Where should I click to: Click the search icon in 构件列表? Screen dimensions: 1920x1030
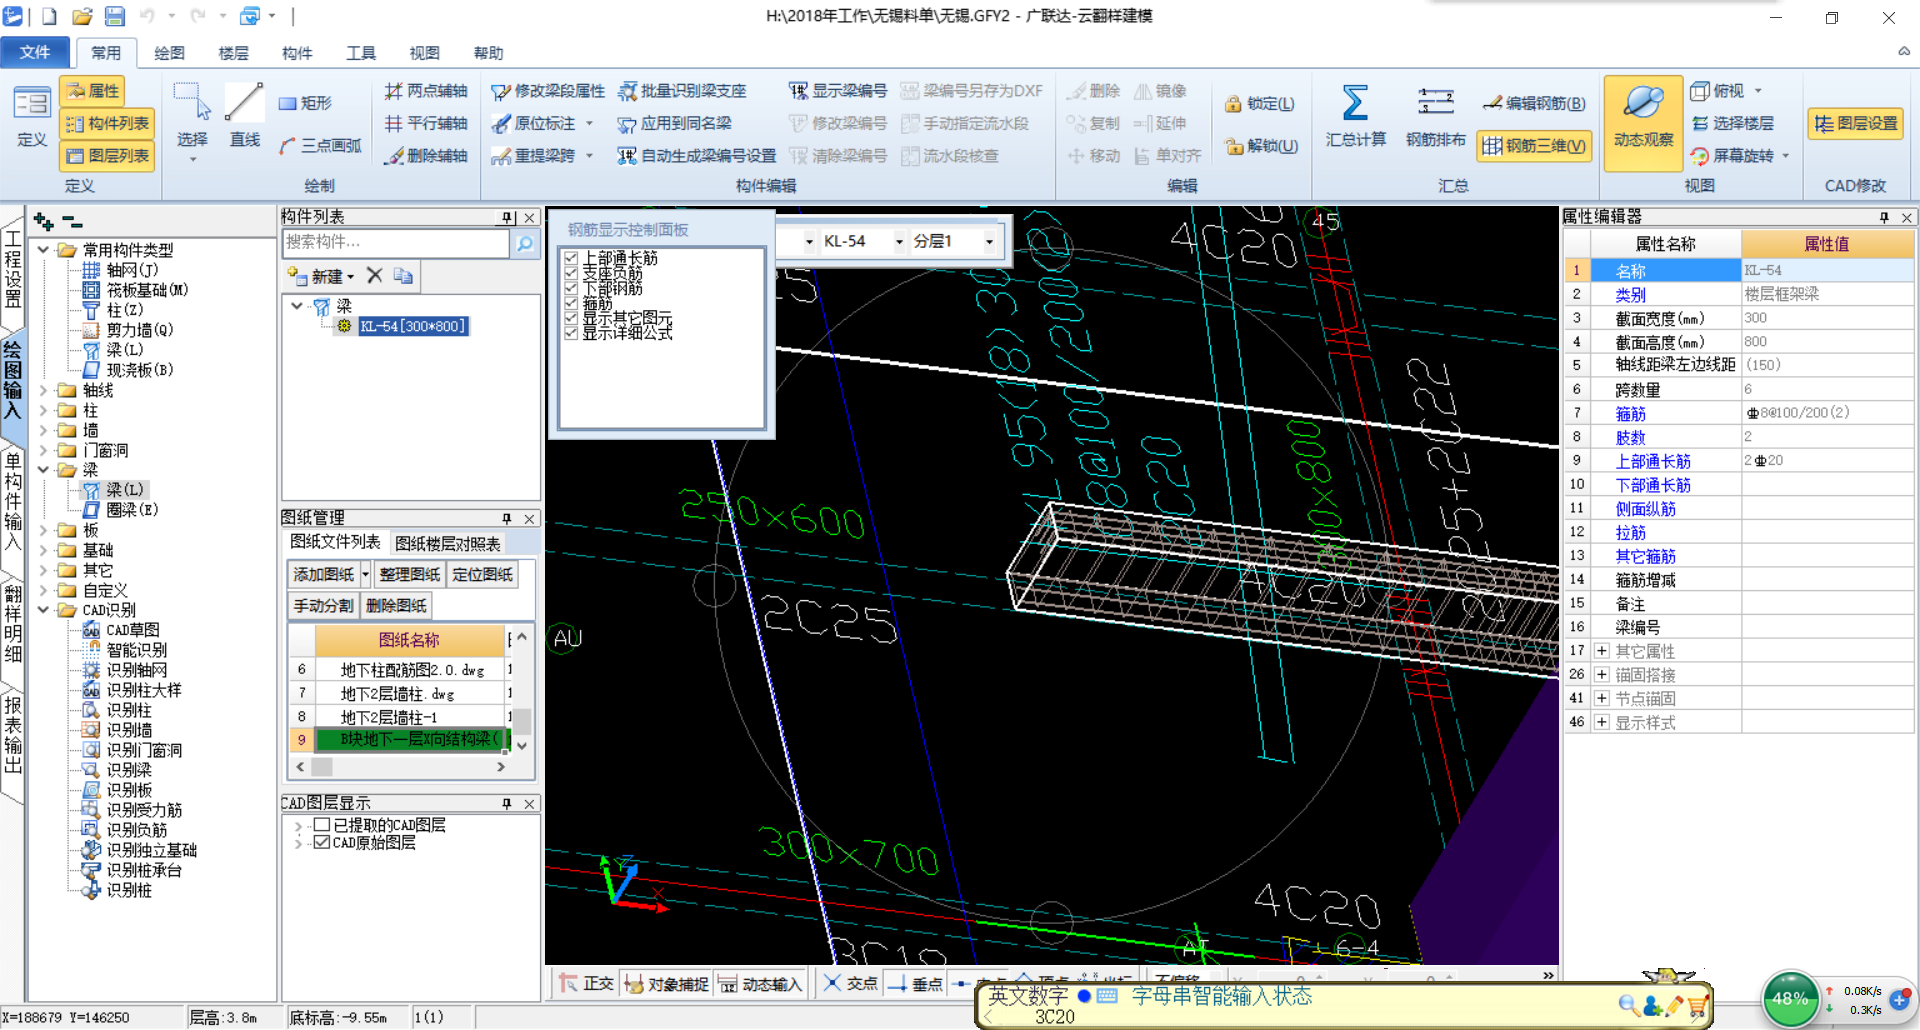tap(524, 243)
